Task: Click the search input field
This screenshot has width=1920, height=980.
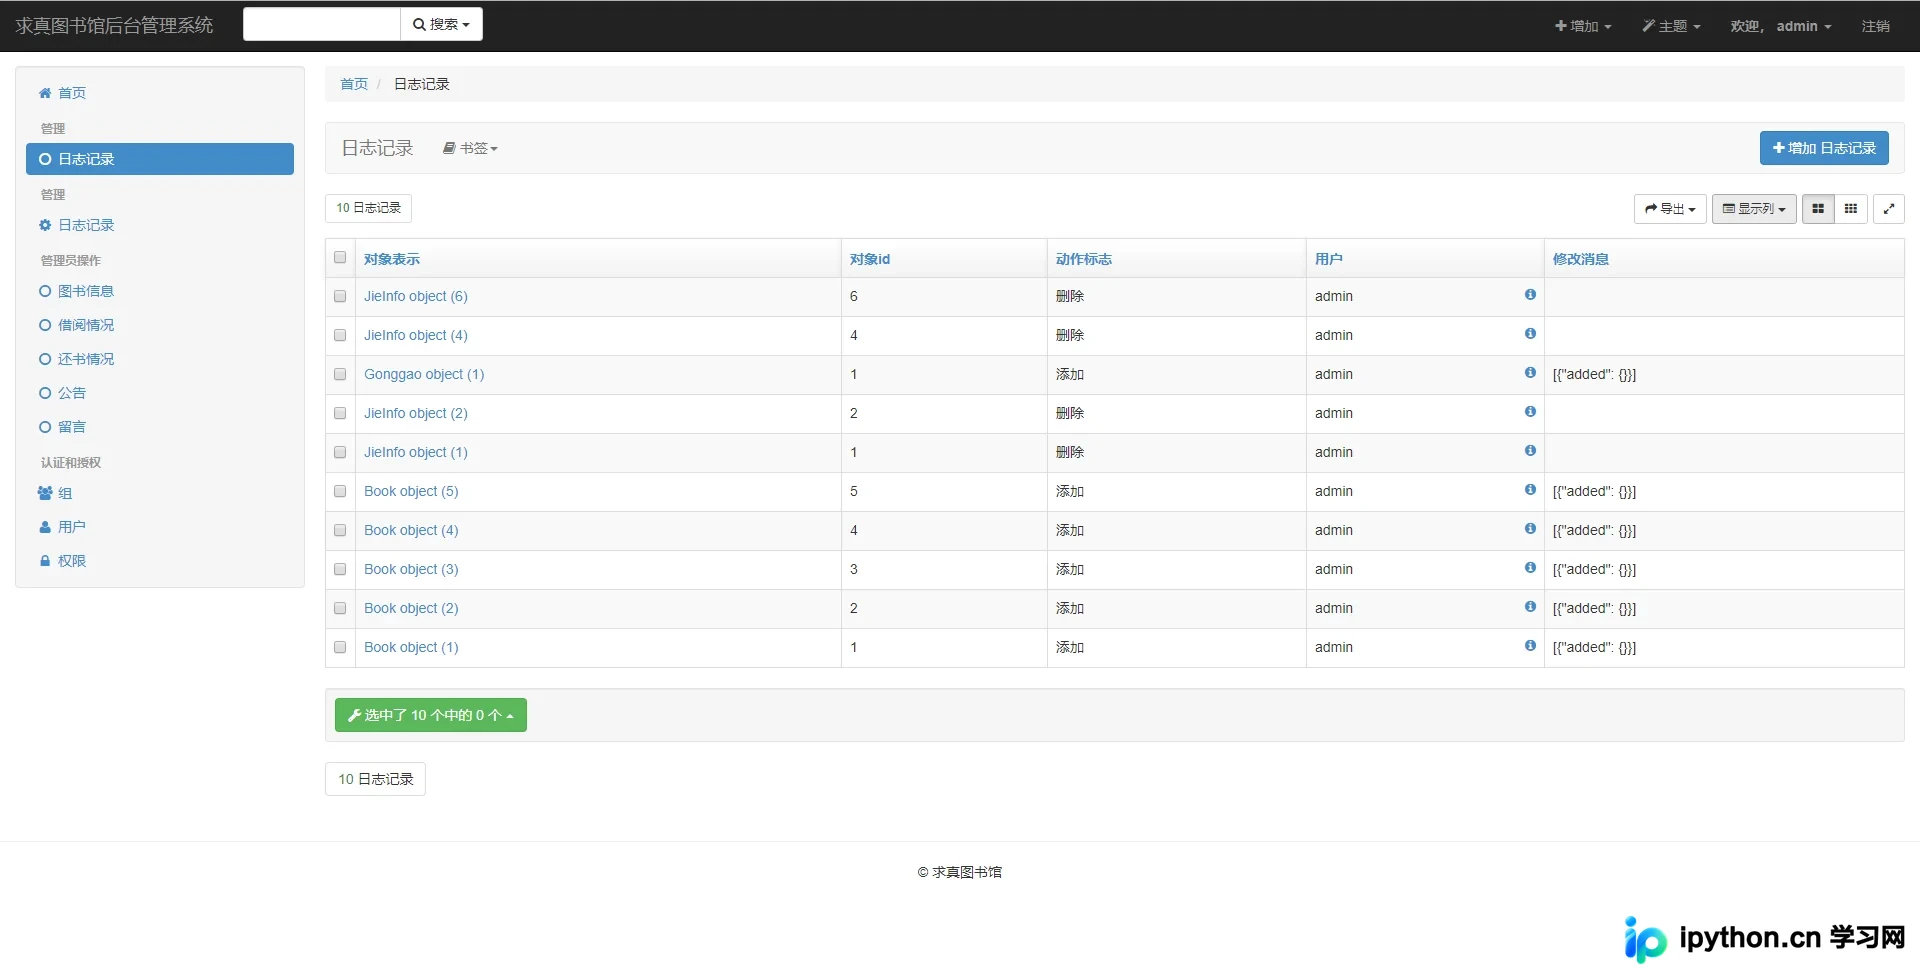Action: pos(321,24)
